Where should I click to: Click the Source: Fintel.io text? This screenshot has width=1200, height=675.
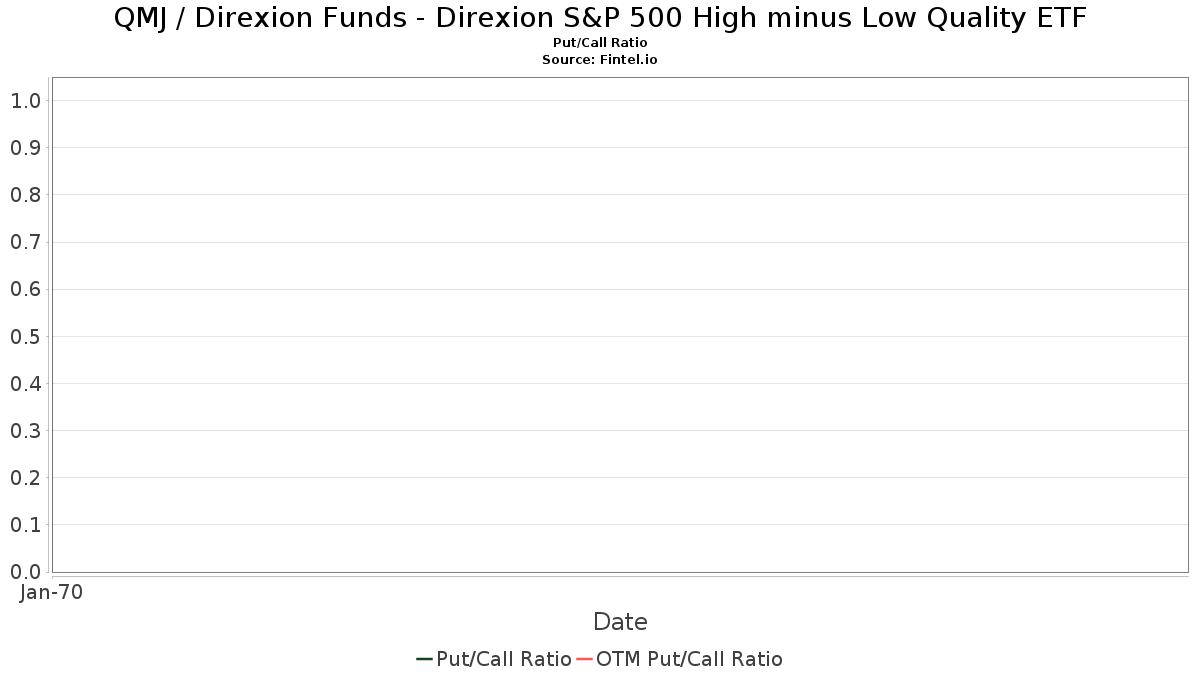click(600, 60)
